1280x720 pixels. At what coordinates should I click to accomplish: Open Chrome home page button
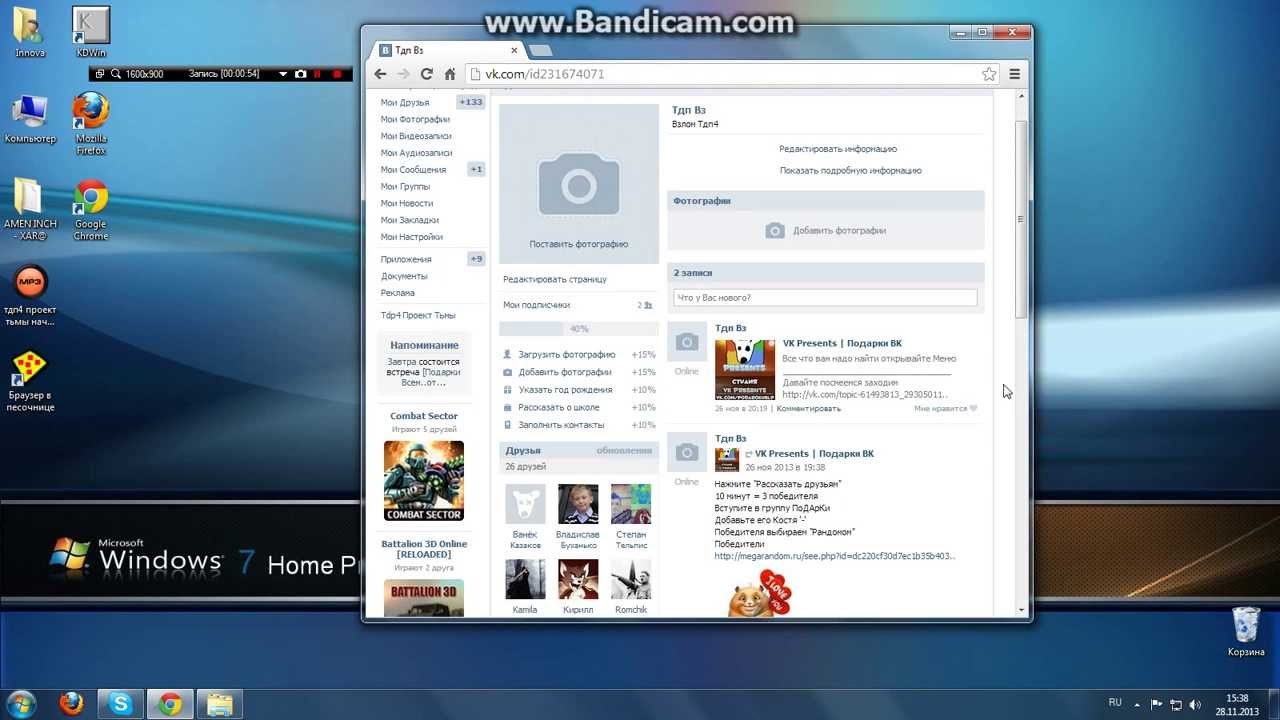(450, 74)
